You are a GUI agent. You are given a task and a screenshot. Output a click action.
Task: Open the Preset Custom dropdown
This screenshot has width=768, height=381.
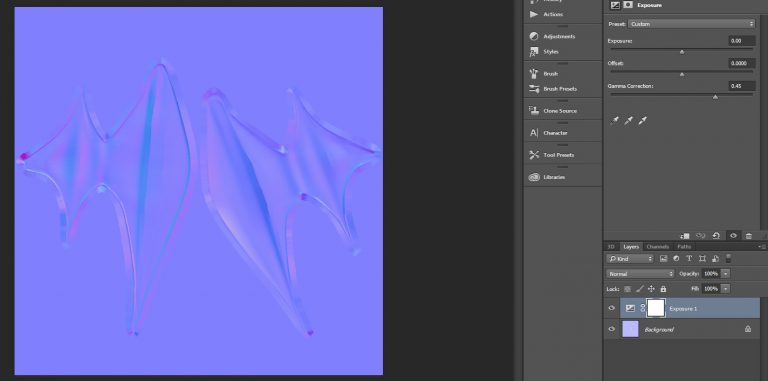click(691, 24)
